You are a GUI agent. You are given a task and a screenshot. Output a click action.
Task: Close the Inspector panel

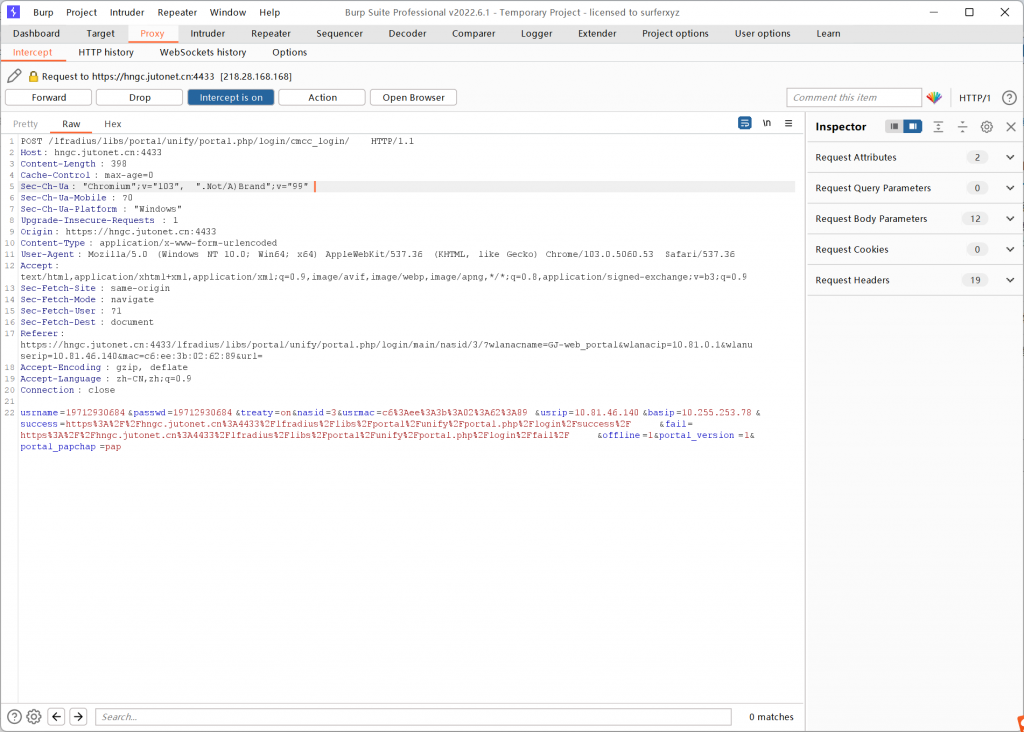click(1010, 127)
